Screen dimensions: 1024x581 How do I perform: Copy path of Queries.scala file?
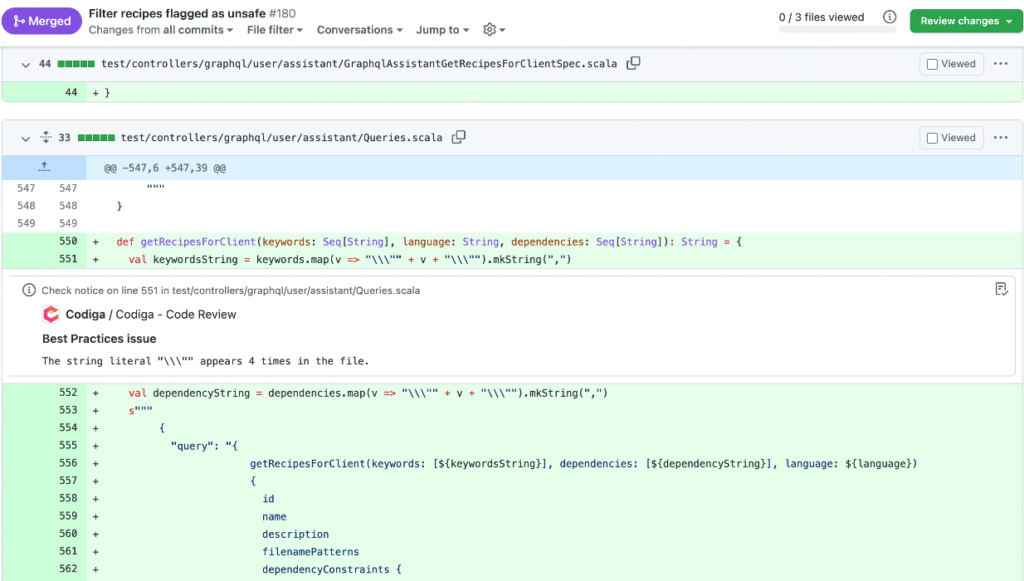[x=458, y=137]
